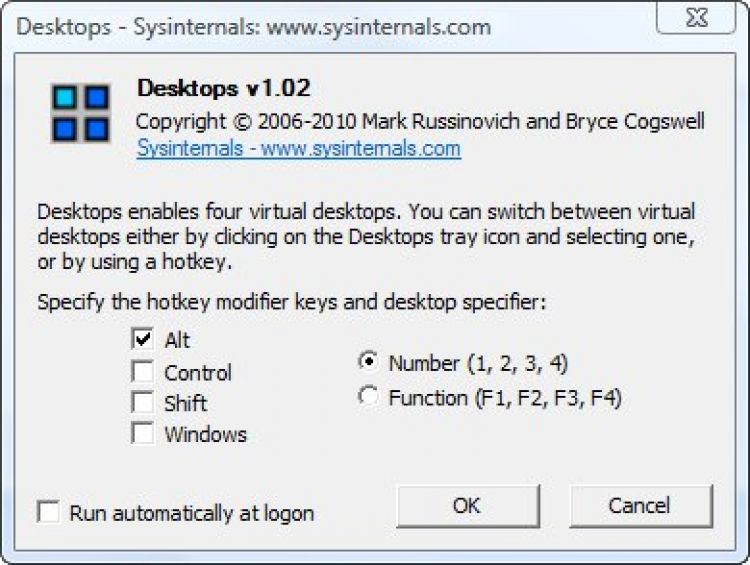
Task: Choose Function (F1, F2, F3, F4) radio button
Action: [368, 397]
